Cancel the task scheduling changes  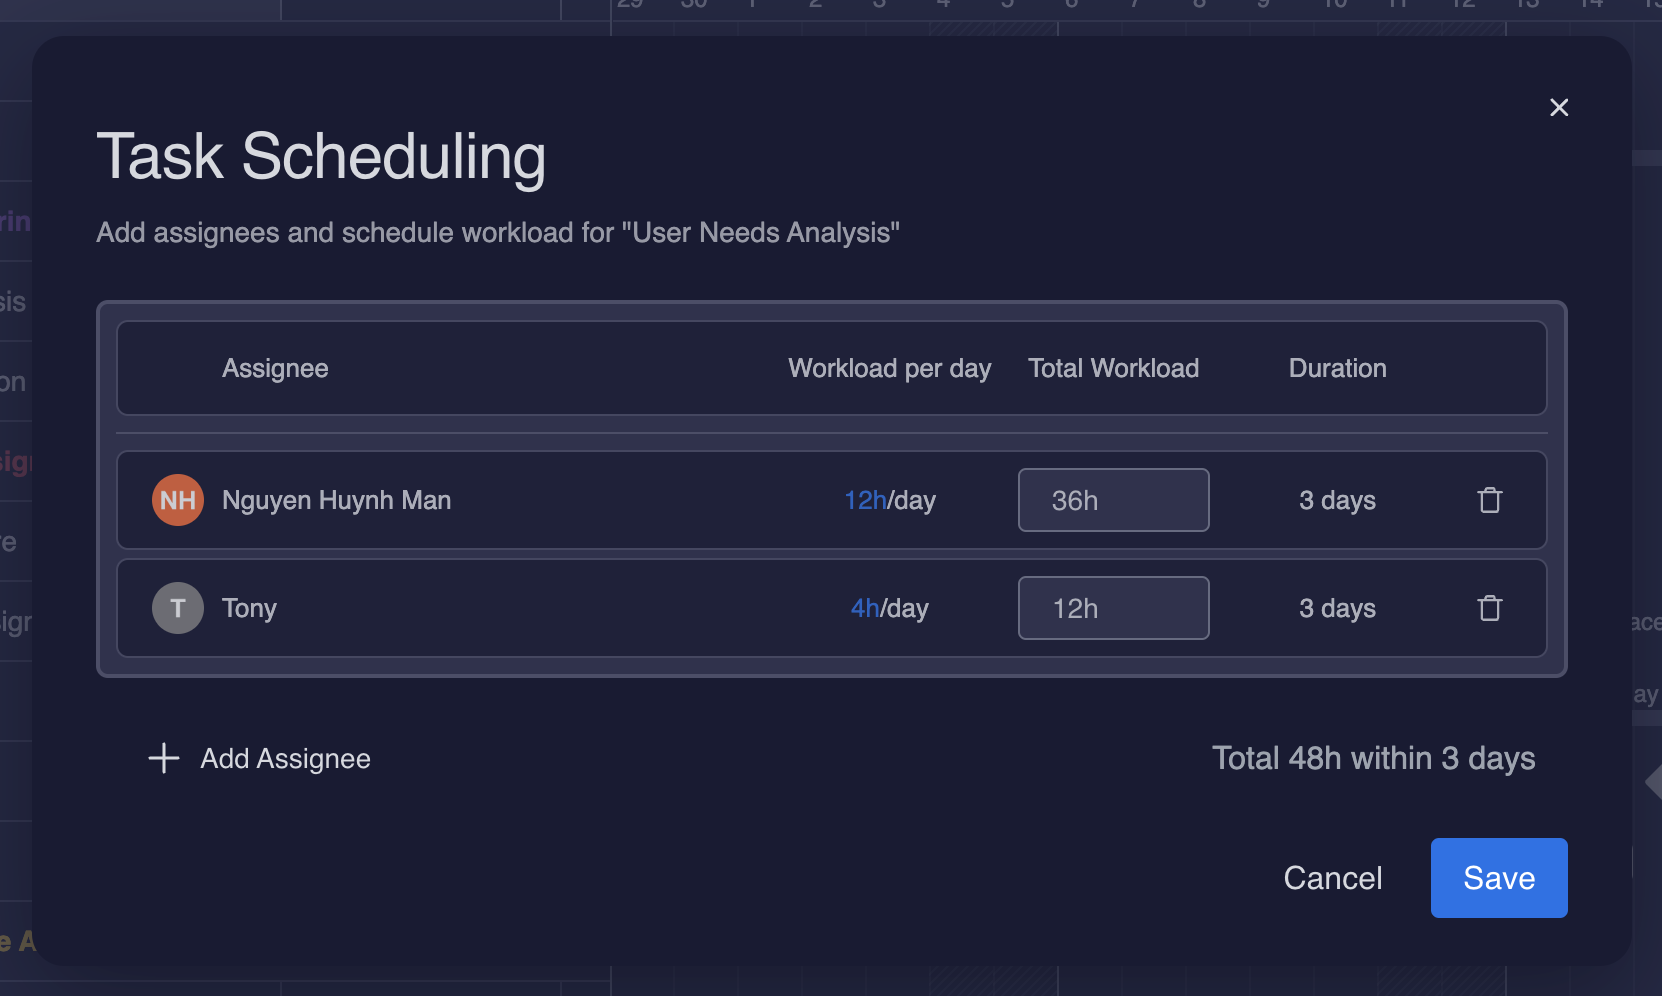click(1332, 878)
